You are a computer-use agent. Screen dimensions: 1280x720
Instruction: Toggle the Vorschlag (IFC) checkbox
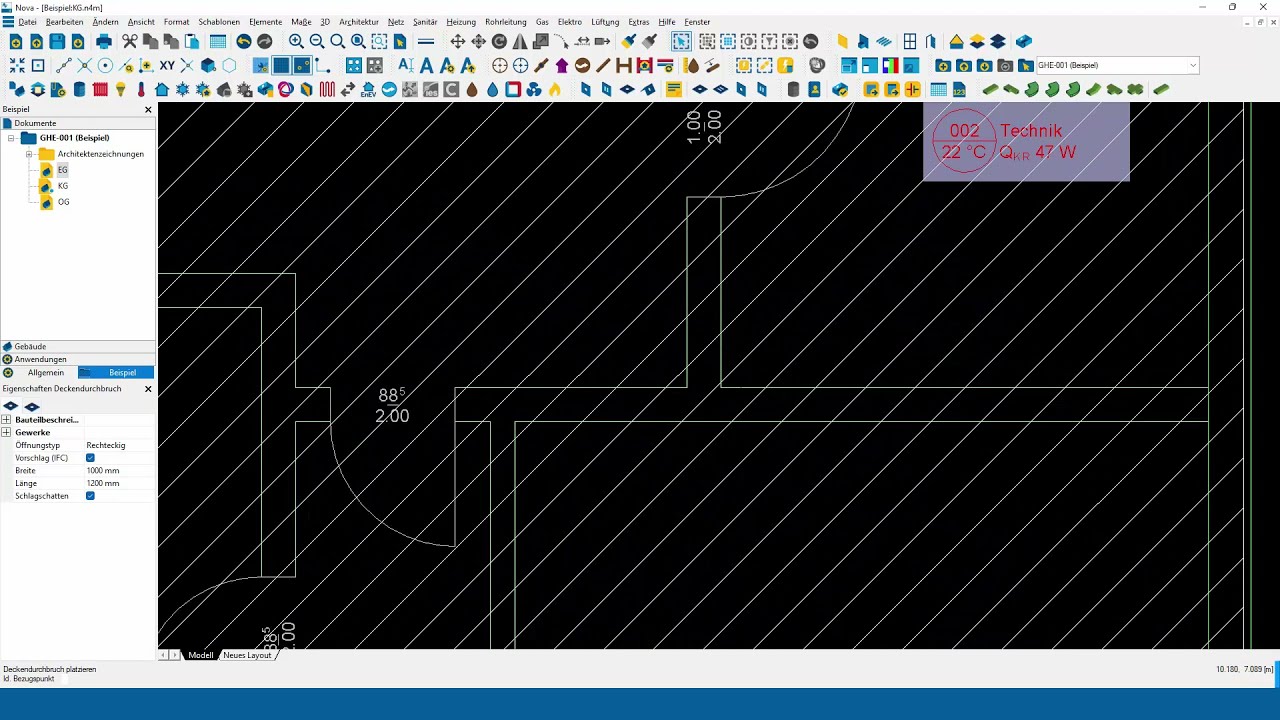(x=90, y=458)
